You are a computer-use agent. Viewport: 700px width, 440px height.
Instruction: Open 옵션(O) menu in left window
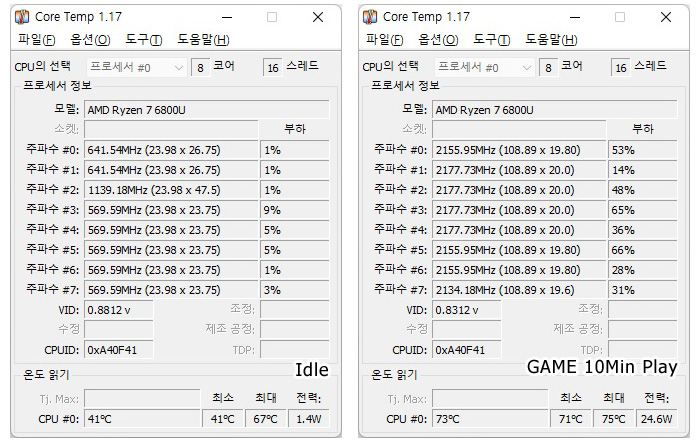(90, 40)
